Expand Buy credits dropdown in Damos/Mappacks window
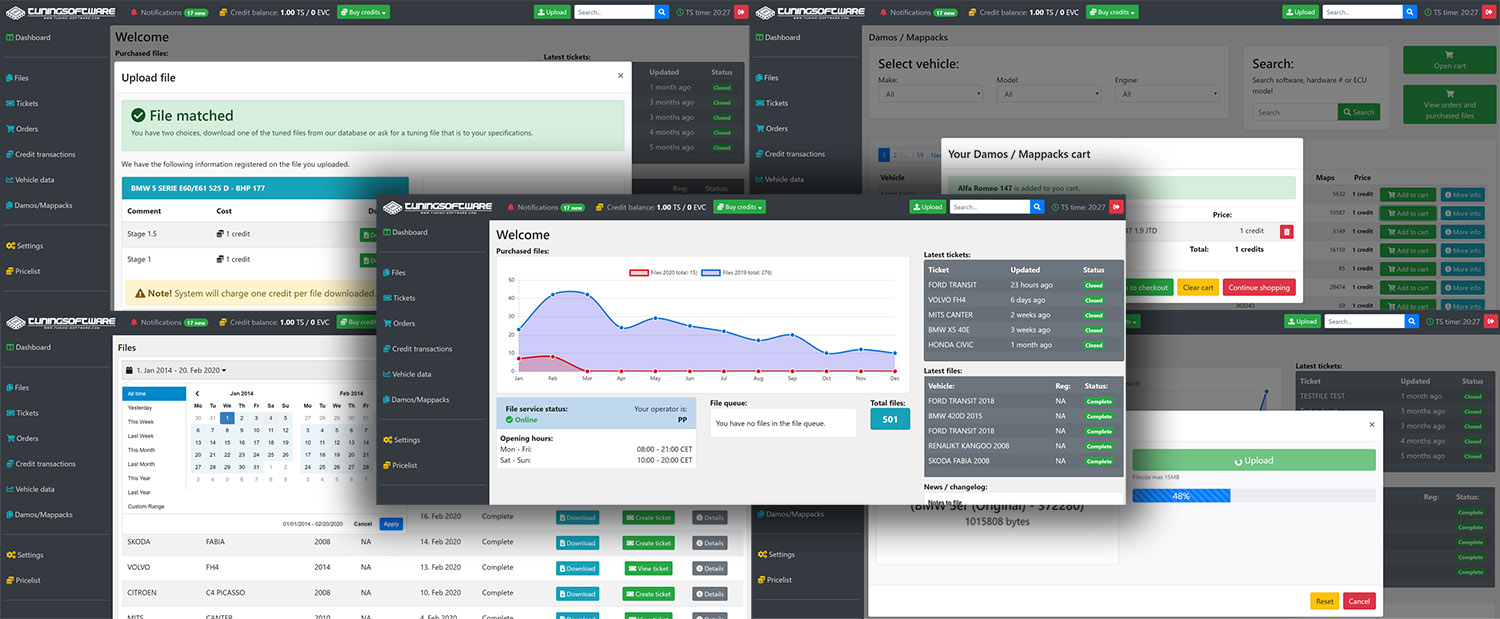 click(1113, 12)
